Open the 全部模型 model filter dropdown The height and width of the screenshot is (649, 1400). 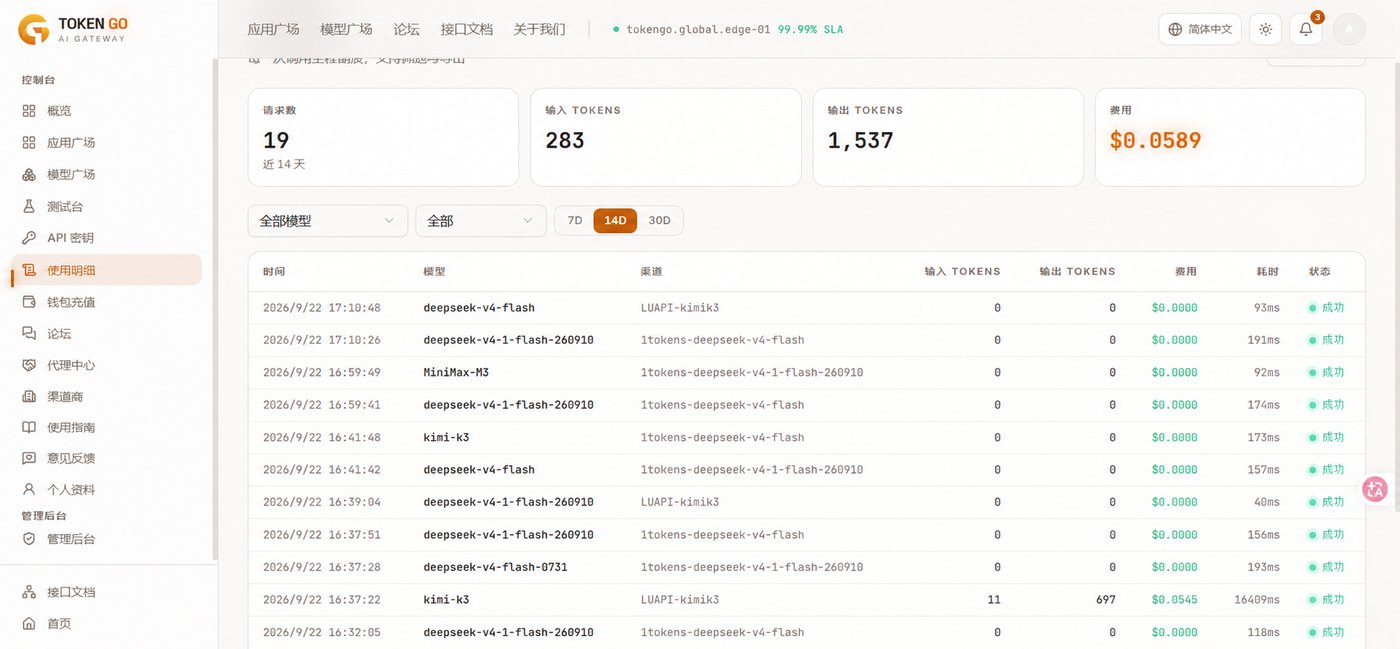tap(328, 221)
